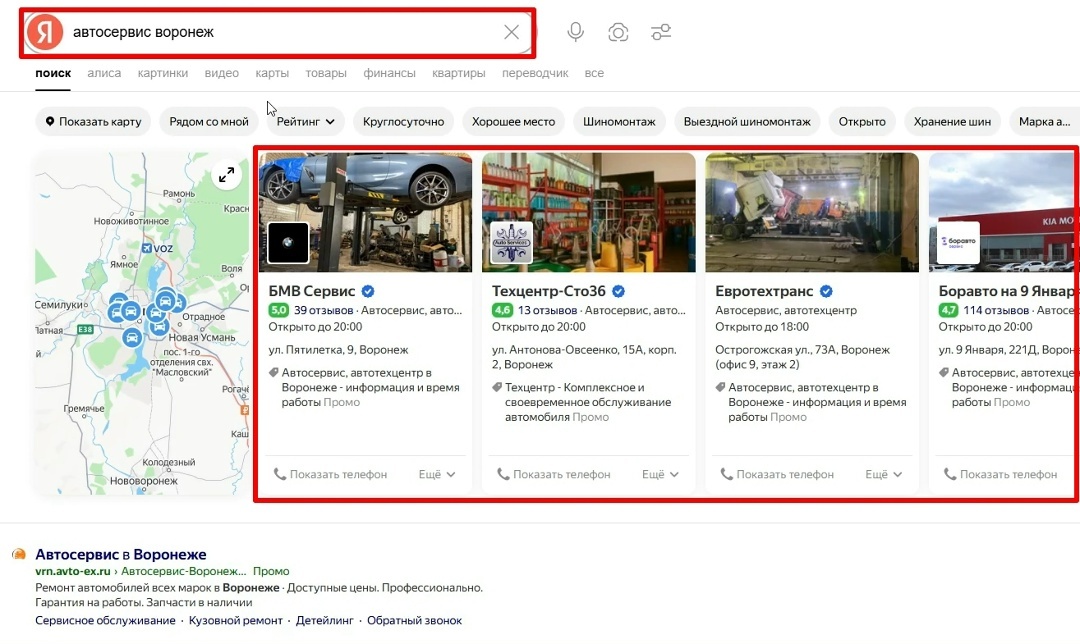
Task: Toggle the Круглосуточно filter
Action: pyautogui.click(x=404, y=121)
